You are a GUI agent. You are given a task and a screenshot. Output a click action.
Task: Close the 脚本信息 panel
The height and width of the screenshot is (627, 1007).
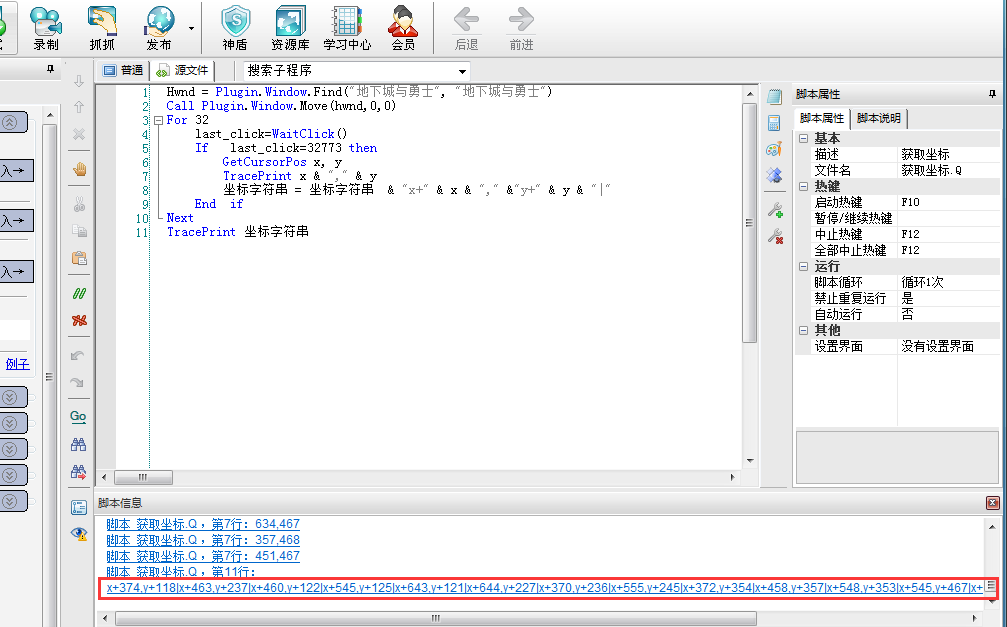pos(993,502)
